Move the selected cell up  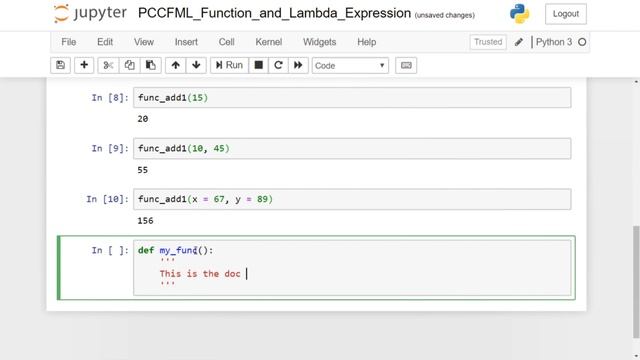[x=176, y=65]
